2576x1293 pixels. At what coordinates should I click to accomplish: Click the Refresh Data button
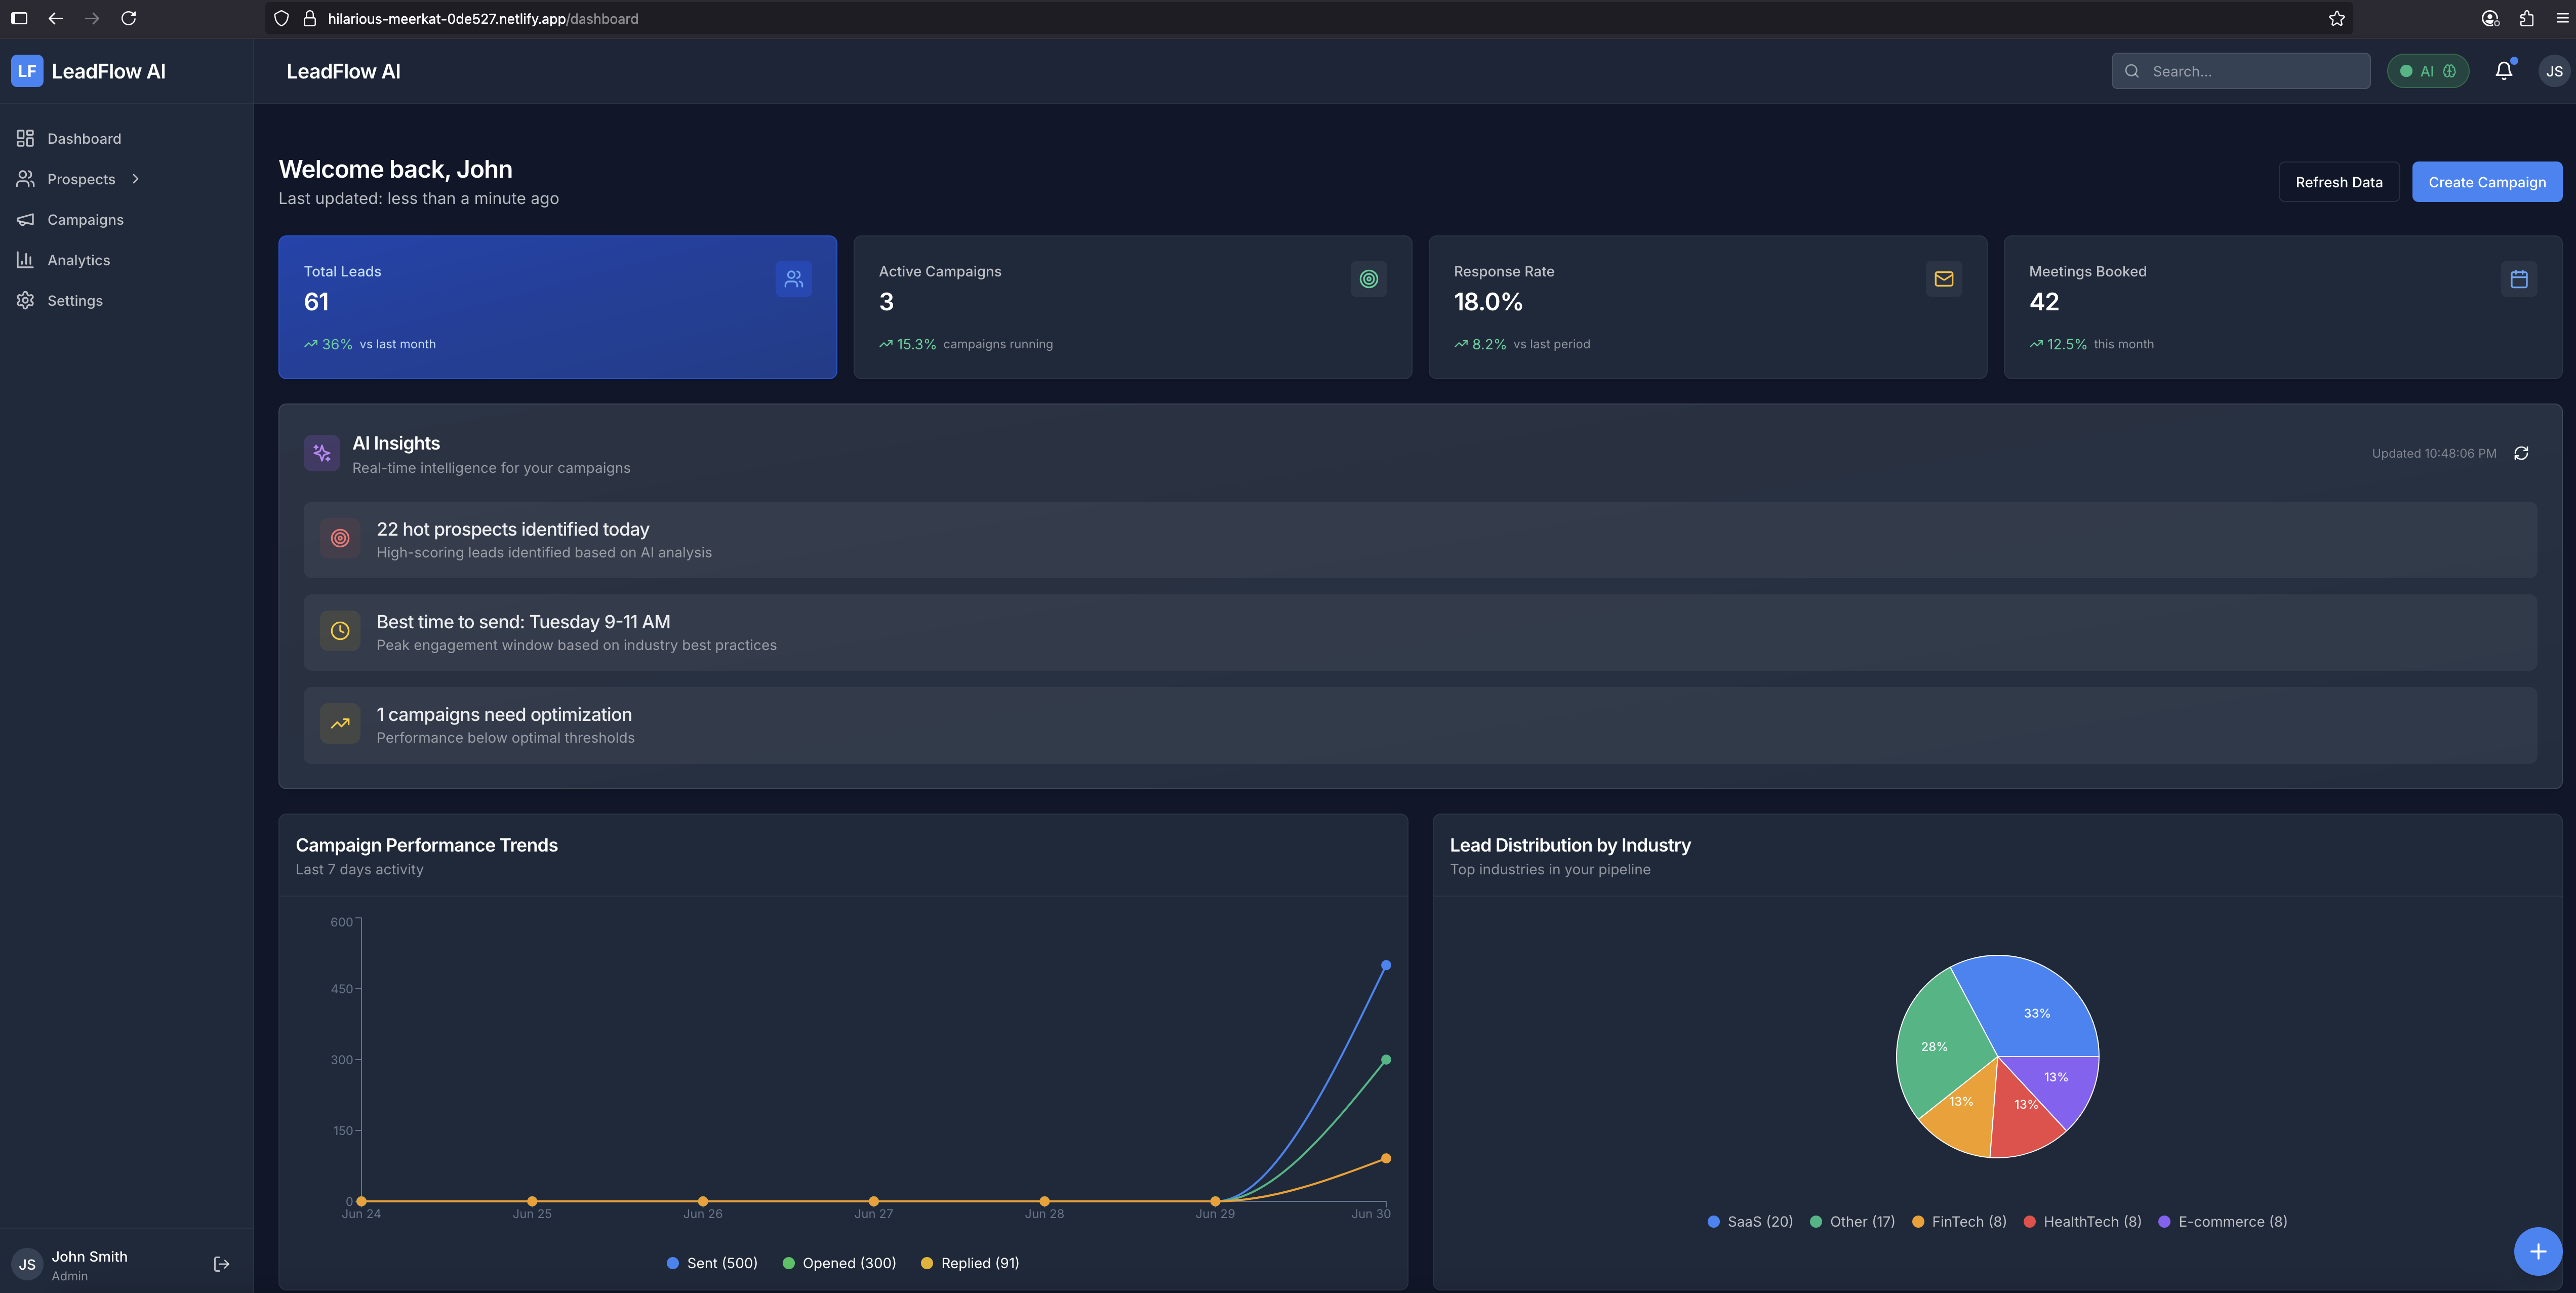pyautogui.click(x=2338, y=182)
